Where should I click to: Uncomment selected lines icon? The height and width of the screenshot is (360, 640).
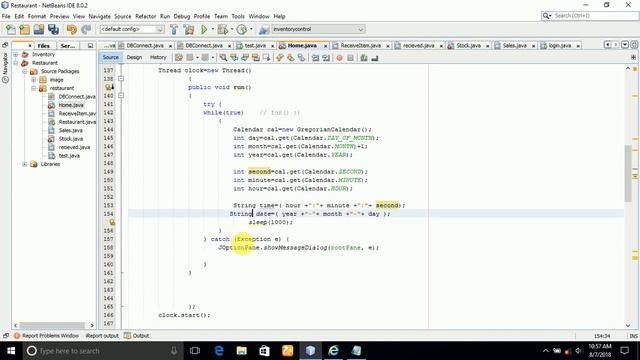[x=375, y=58]
